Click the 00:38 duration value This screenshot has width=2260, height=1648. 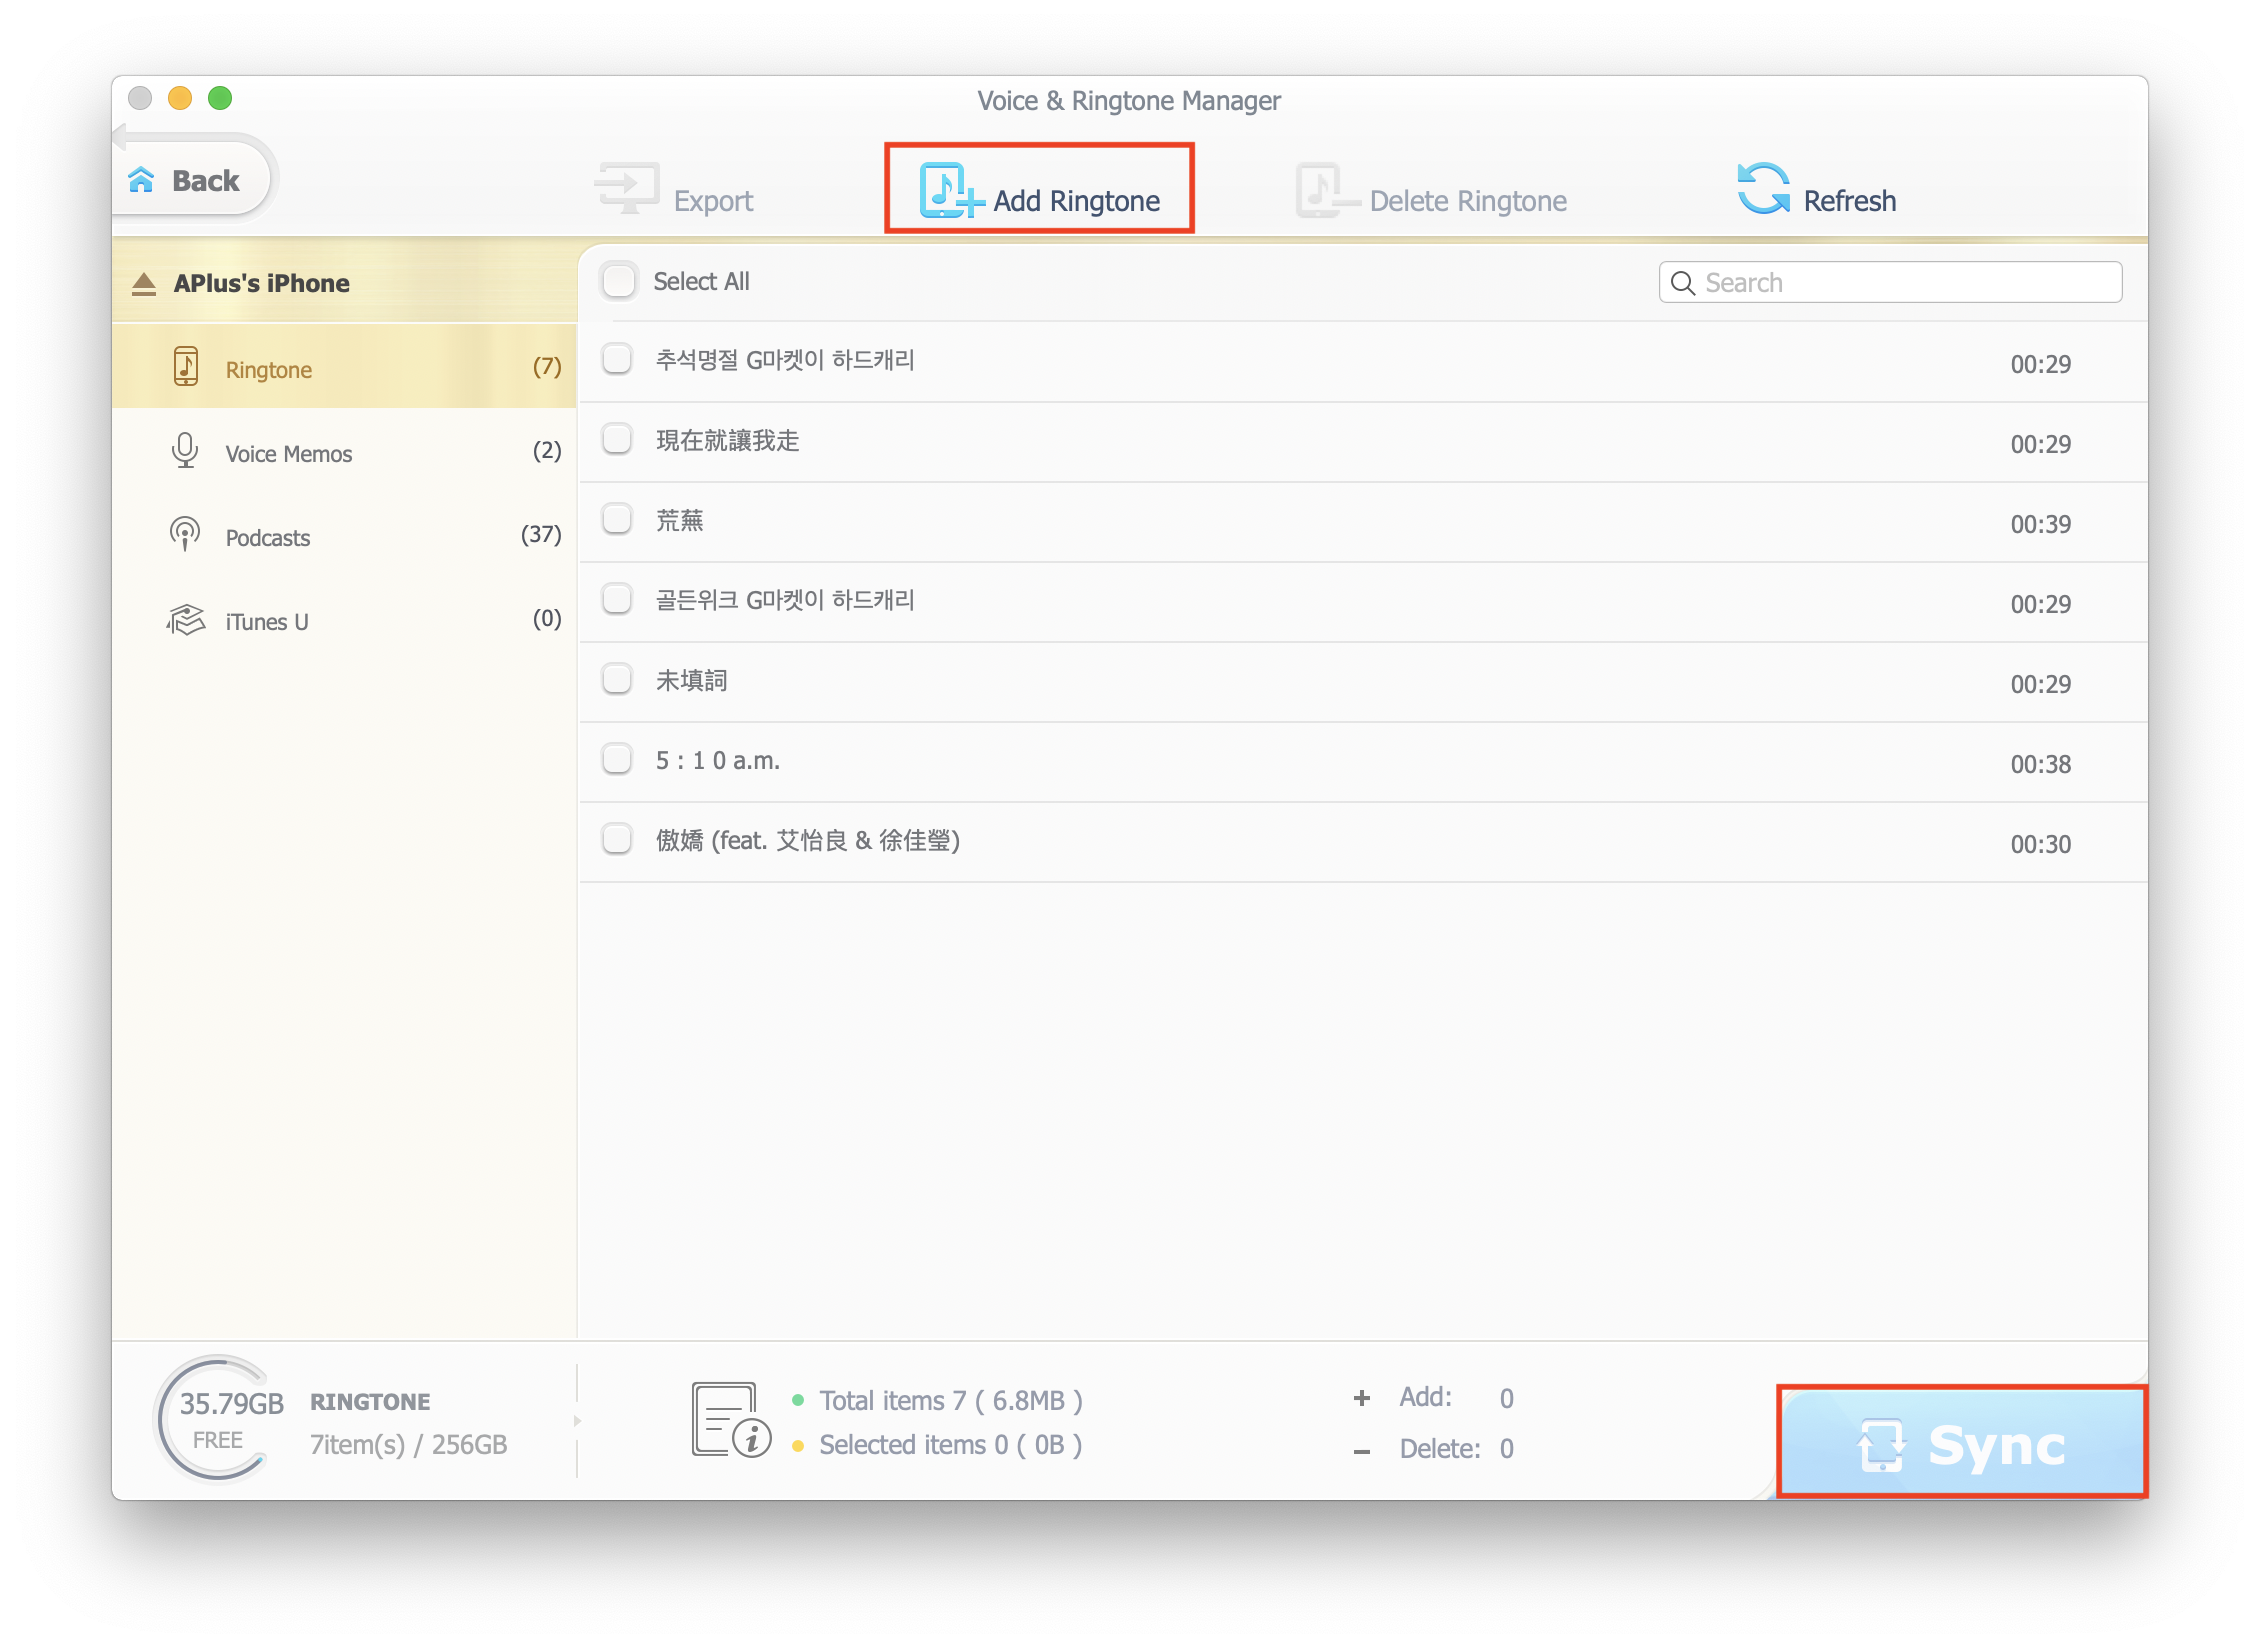pos(2040,764)
